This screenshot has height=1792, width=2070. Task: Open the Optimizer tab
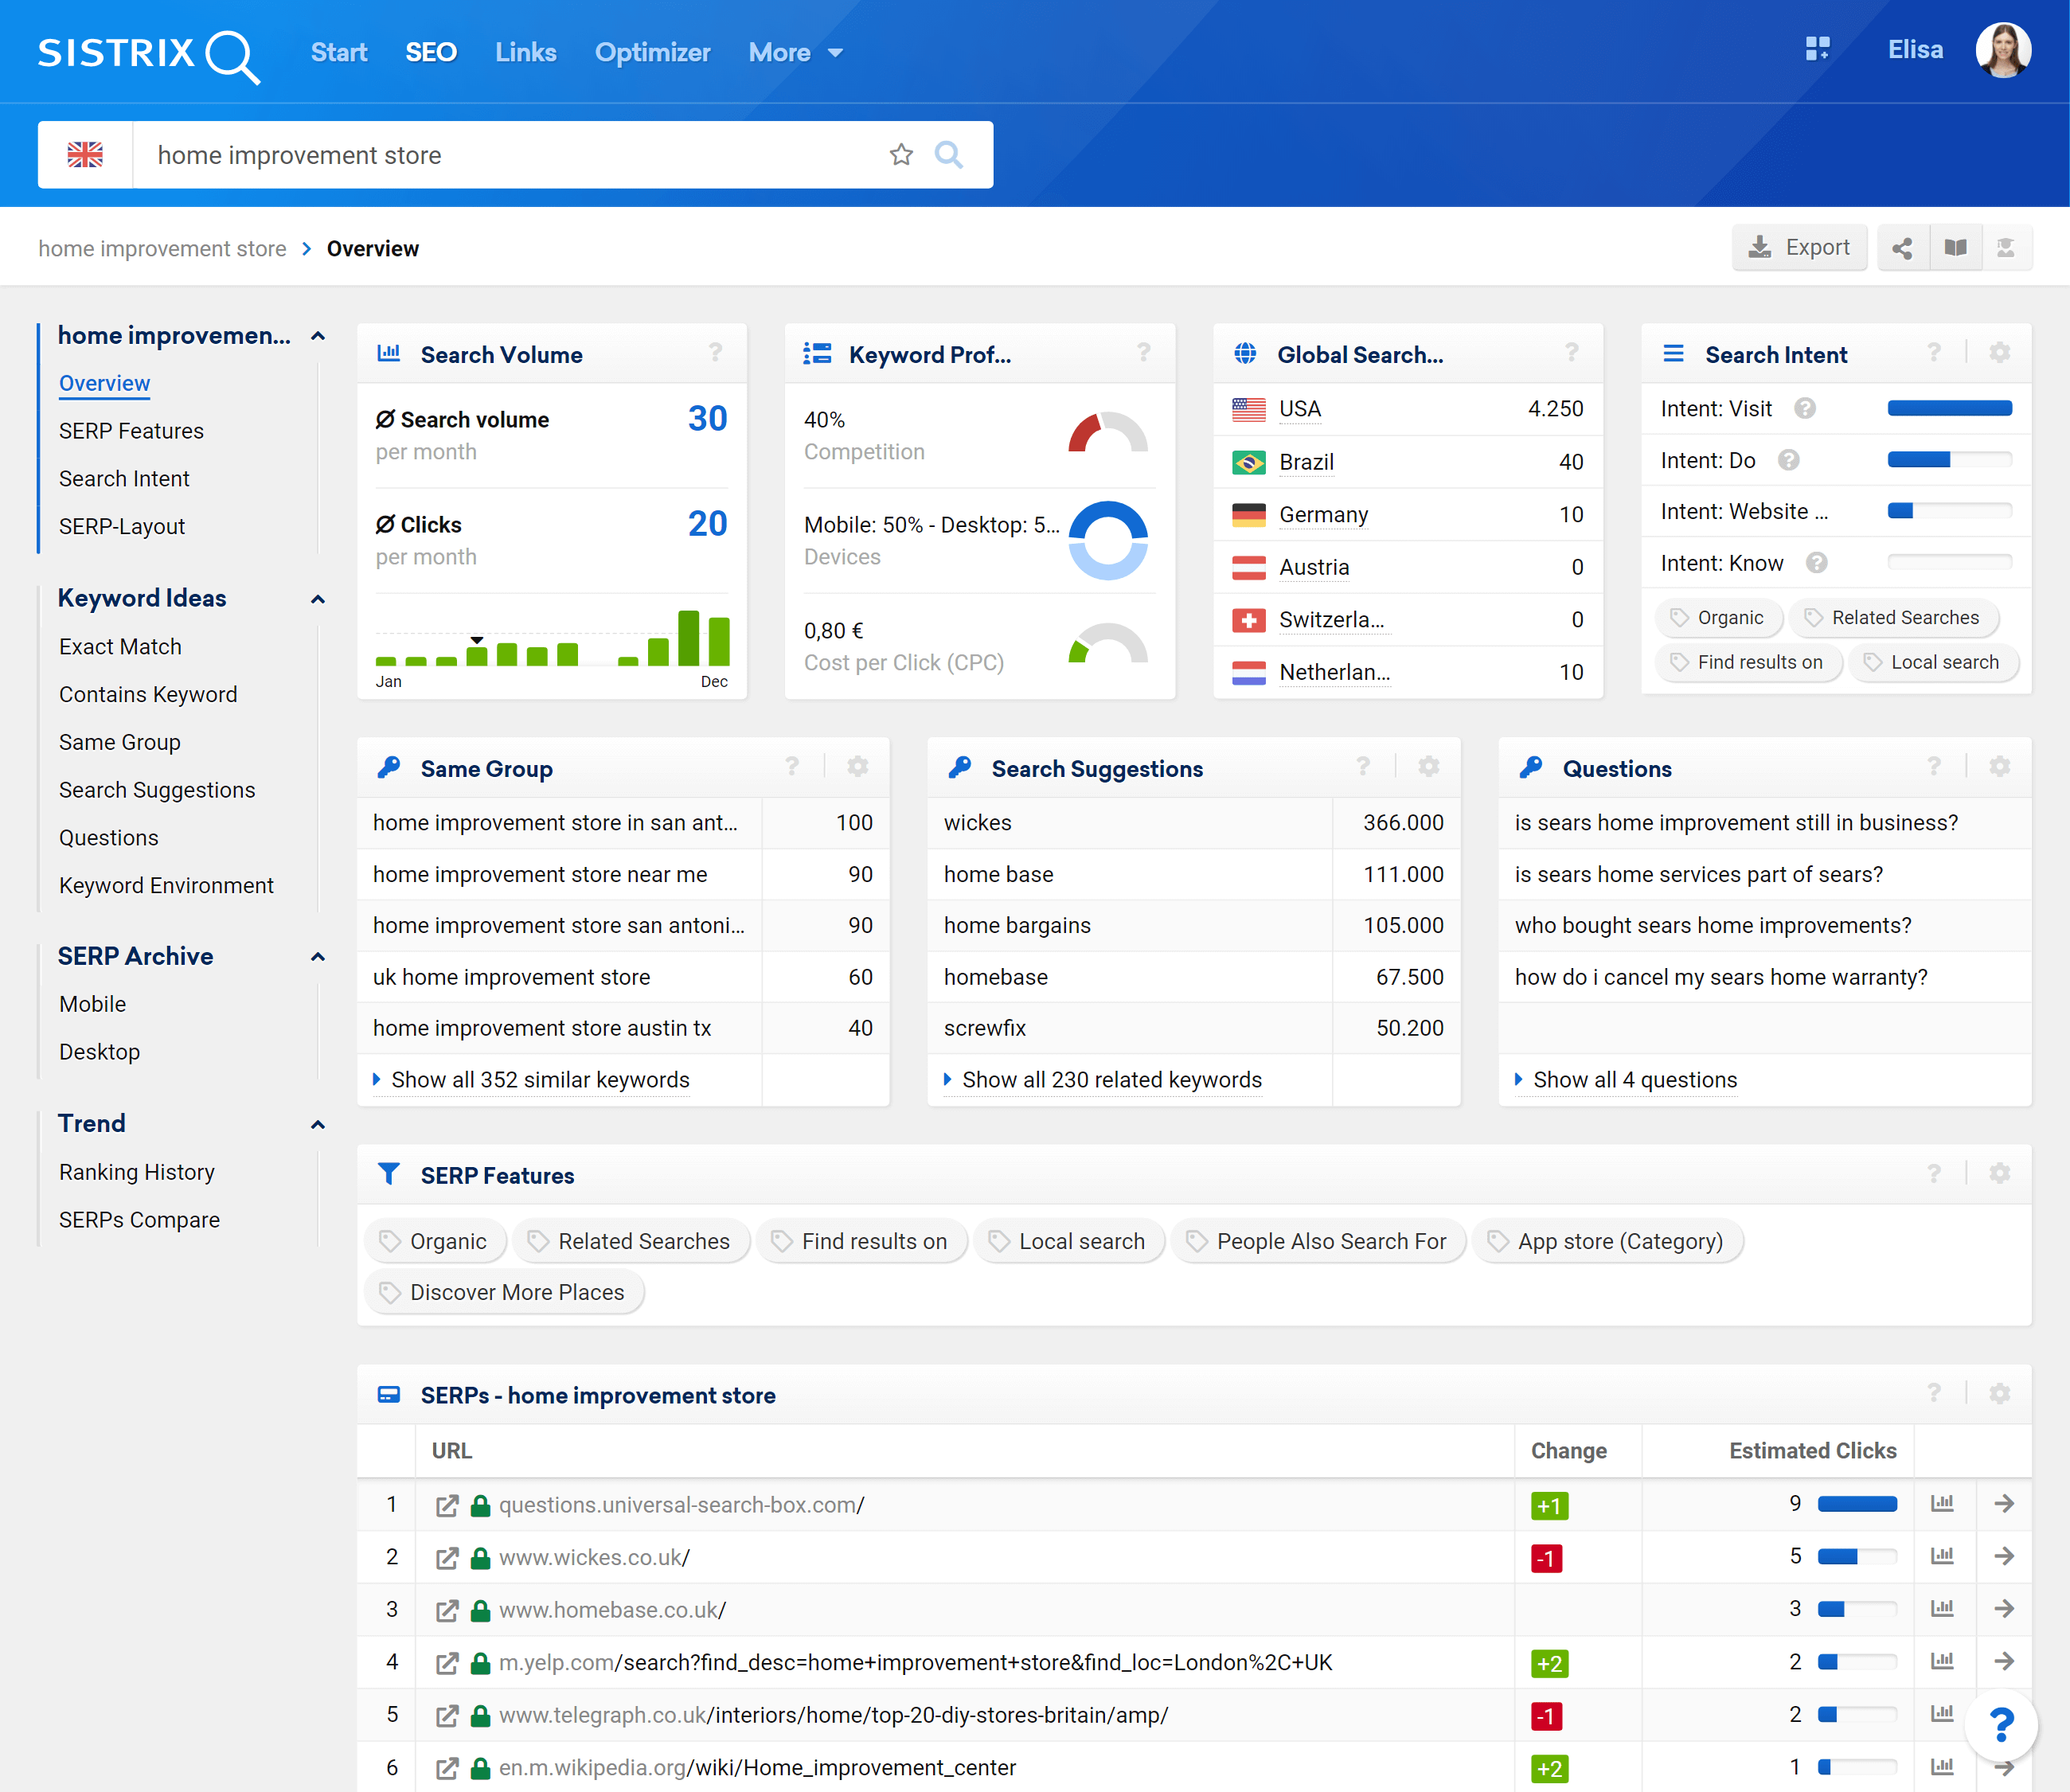(x=652, y=53)
